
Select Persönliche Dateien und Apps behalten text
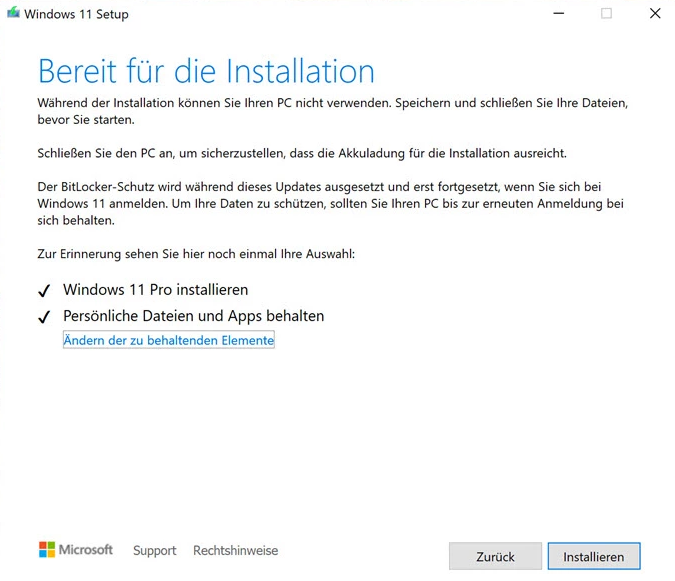tap(193, 316)
